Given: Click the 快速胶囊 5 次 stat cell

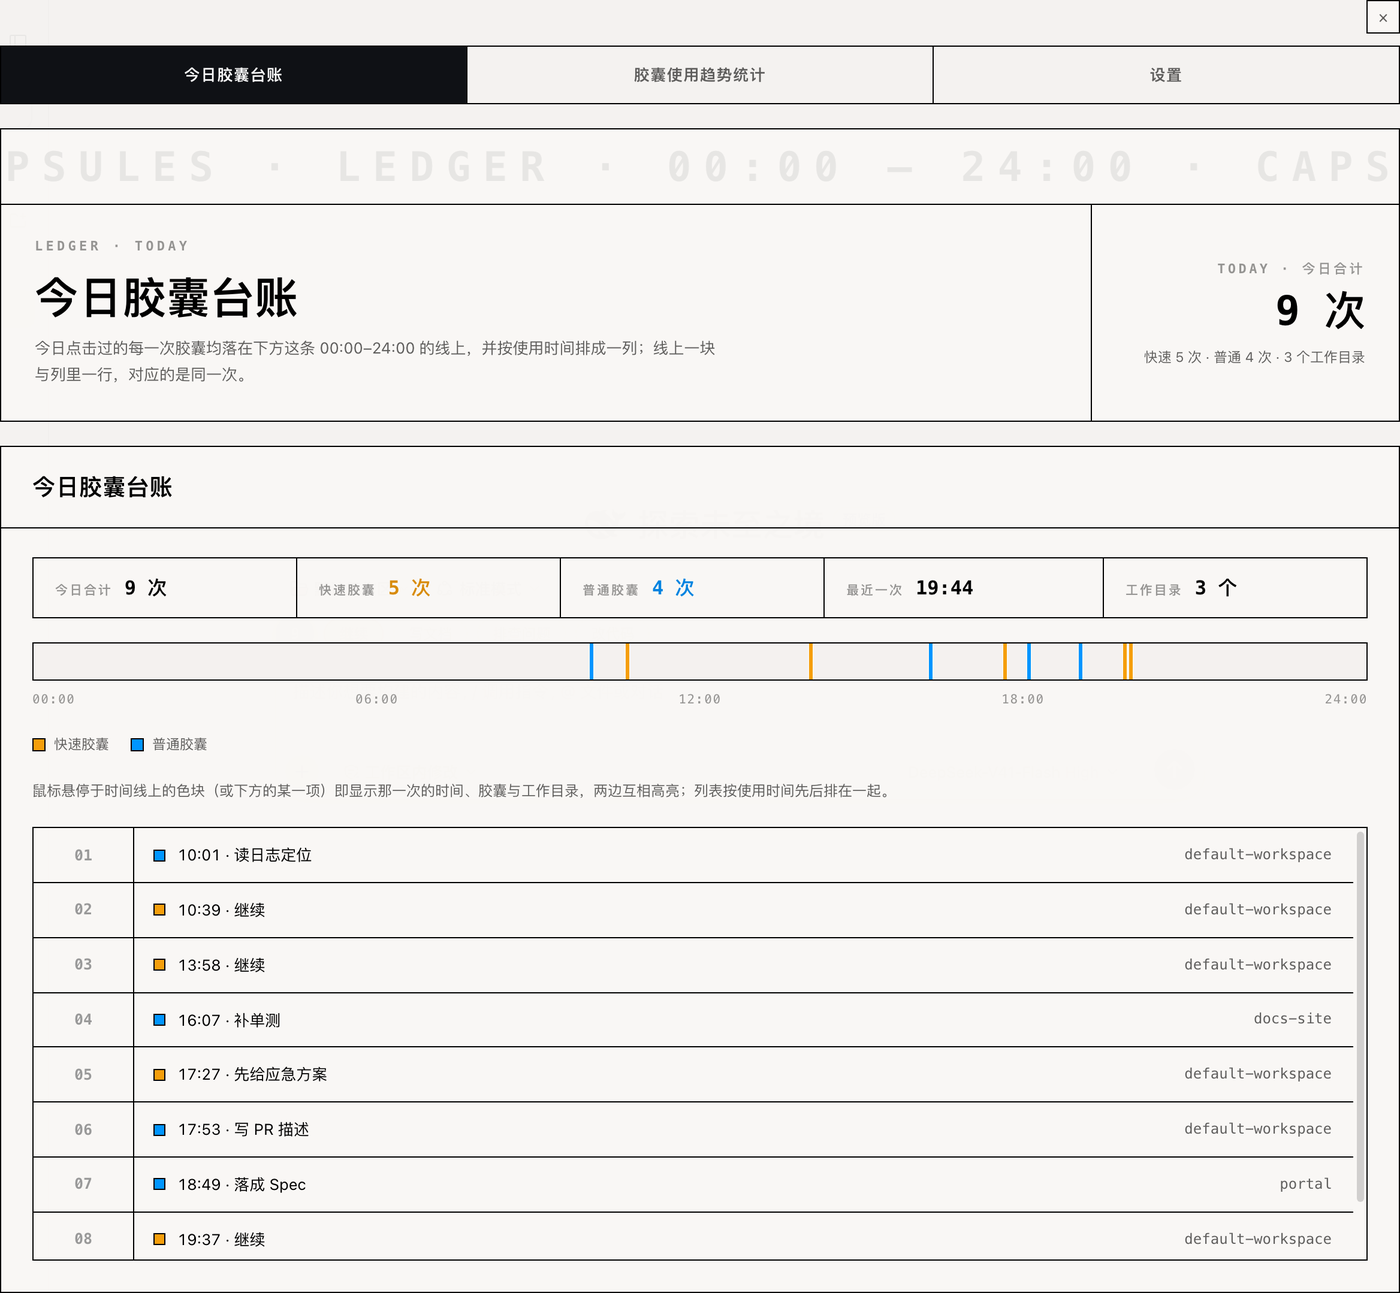Looking at the screenshot, I should tap(429, 588).
